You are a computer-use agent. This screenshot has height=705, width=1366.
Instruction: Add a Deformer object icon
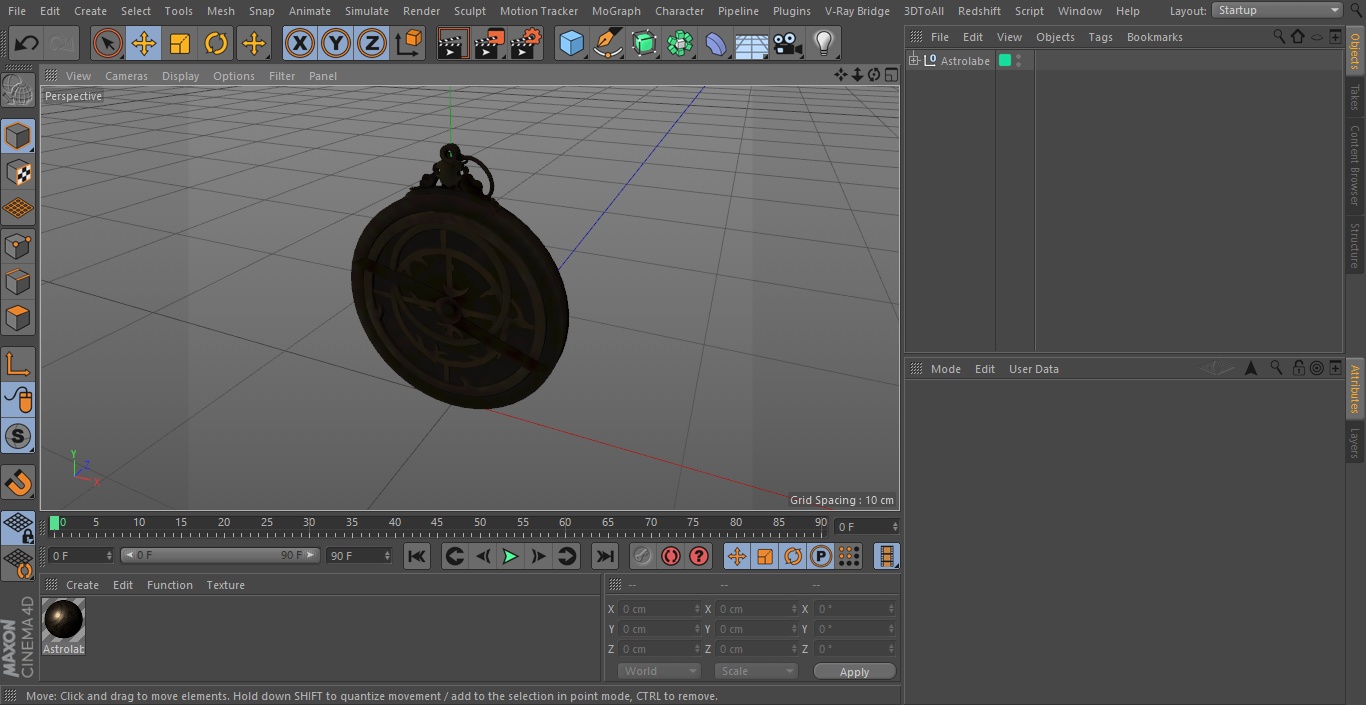pos(716,43)
